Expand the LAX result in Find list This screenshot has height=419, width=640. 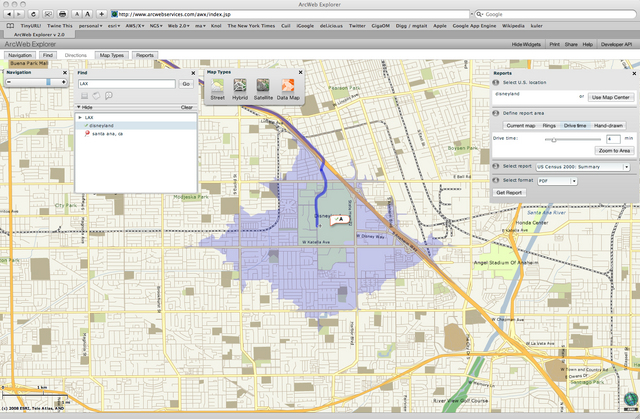80,117
